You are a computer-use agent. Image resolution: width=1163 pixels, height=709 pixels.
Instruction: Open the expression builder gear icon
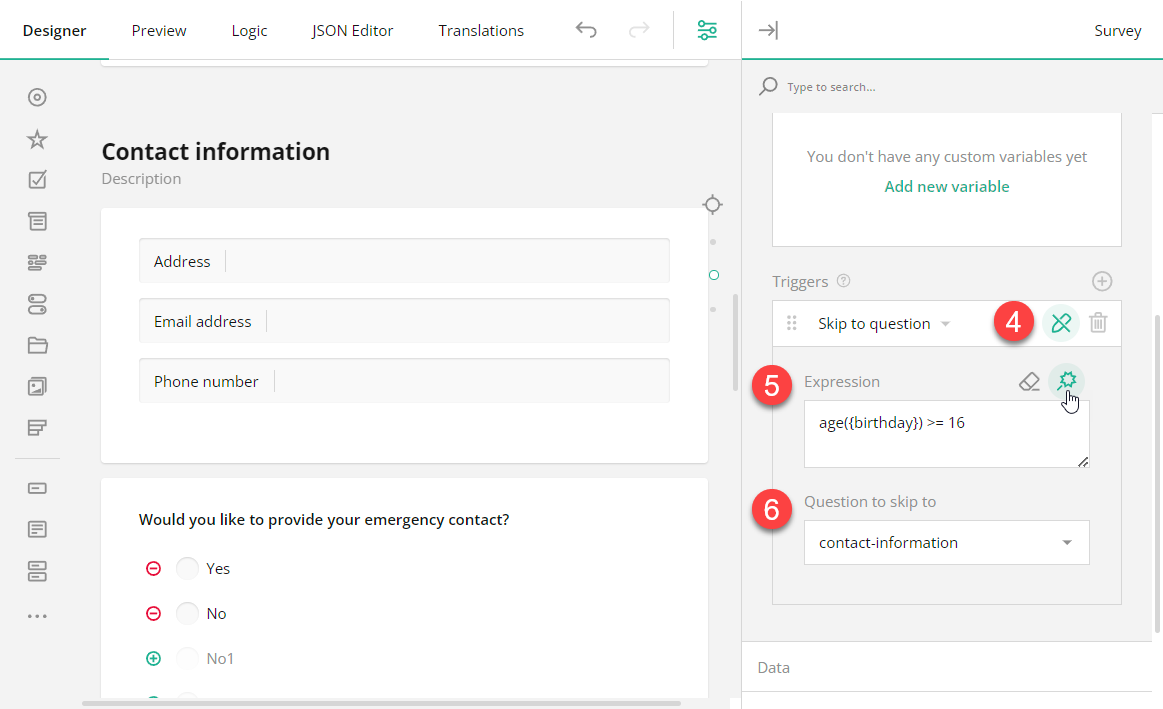[x=1066, y=381]
